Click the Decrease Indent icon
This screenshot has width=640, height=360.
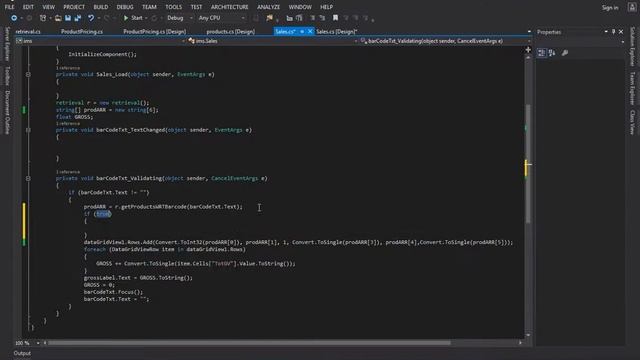click(x=289, y=18)
